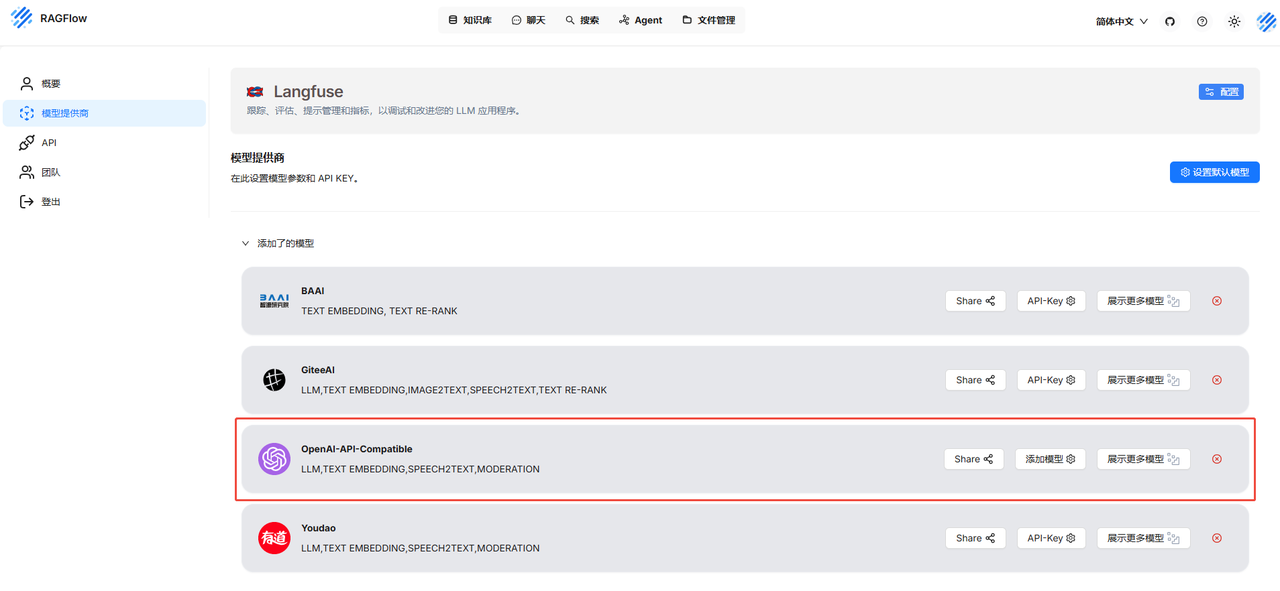
Task: Select 团队 in sidebar
Action: pos(104,172)
